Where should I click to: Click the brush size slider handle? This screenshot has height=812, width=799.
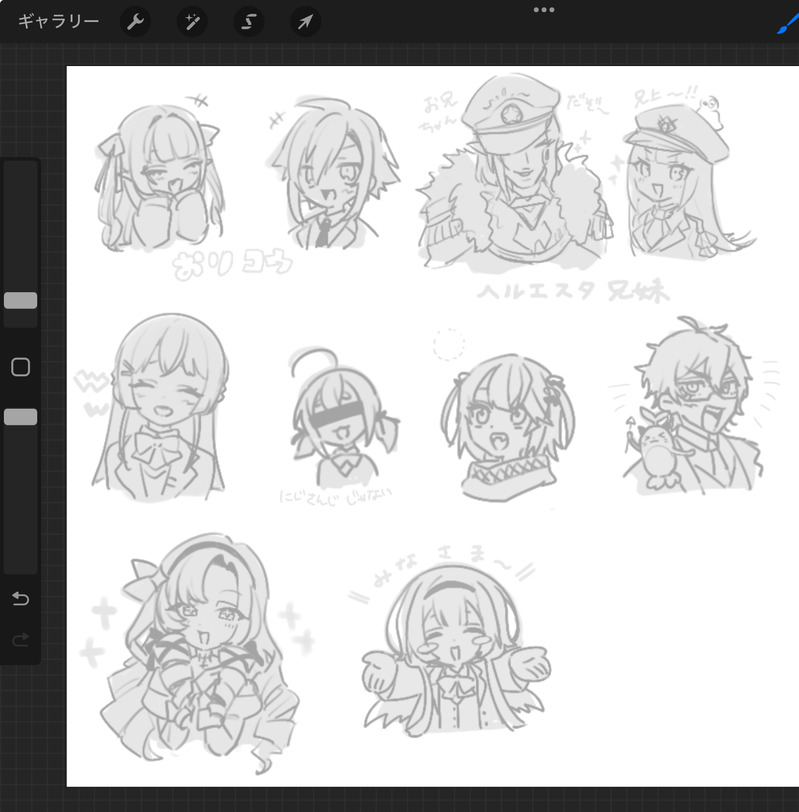[x=21, y=300]
